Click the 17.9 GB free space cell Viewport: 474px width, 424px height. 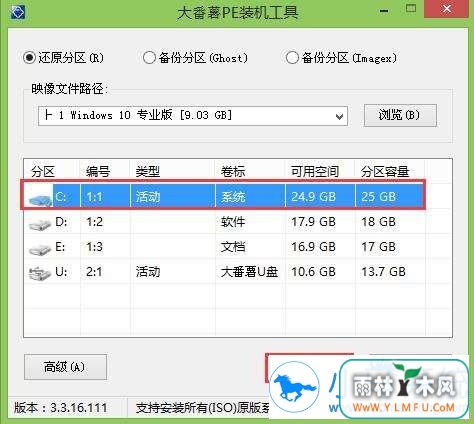point(313,222)
